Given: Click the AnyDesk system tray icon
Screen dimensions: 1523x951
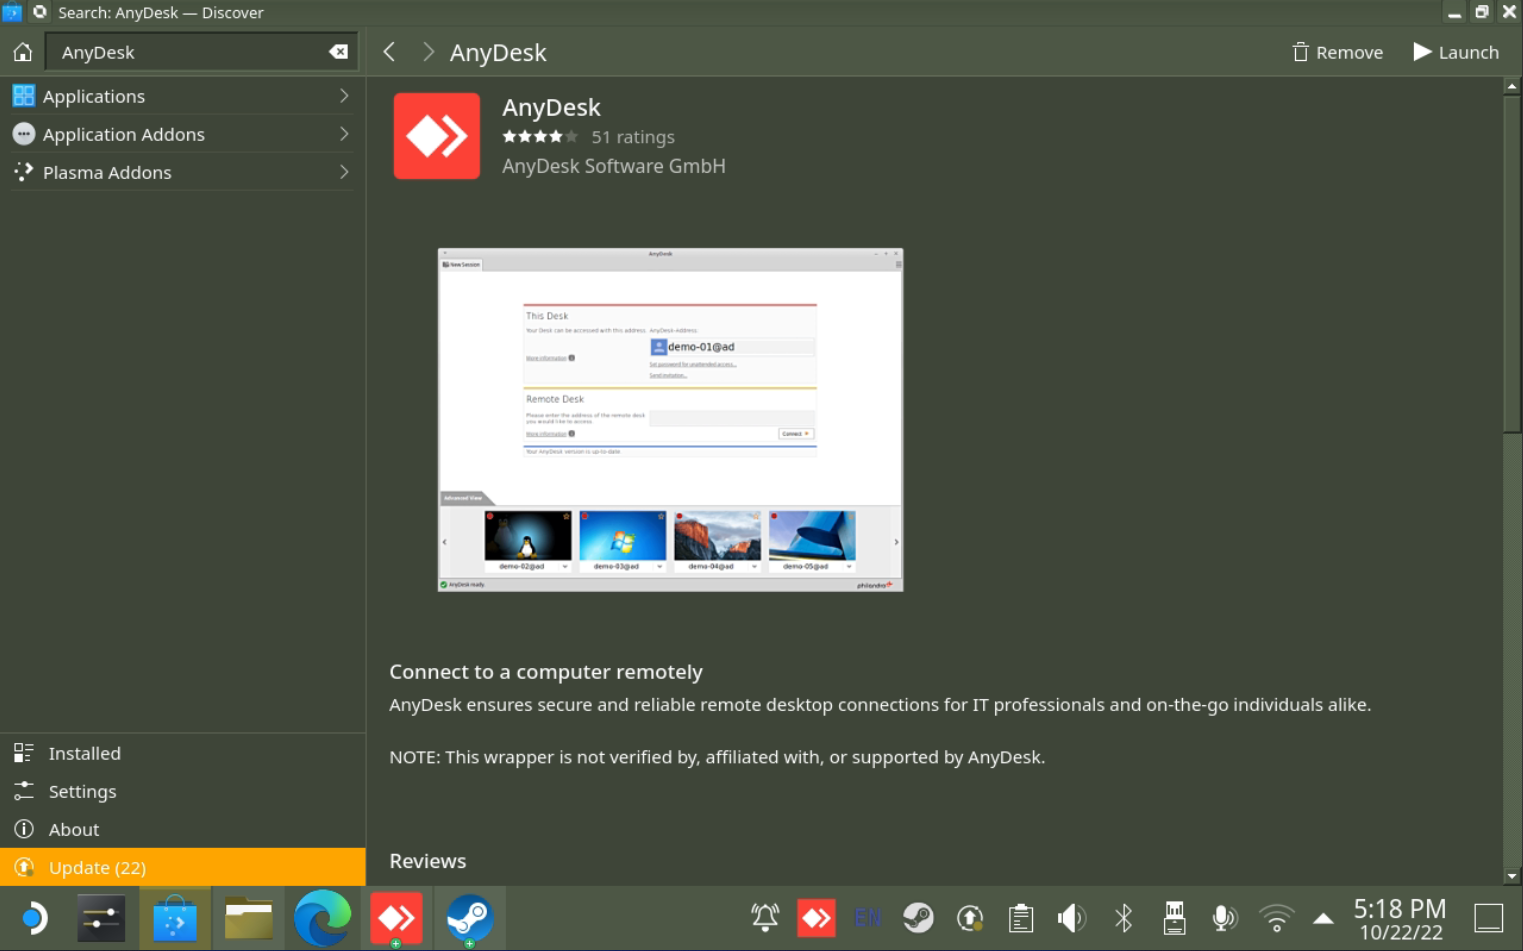Looking at the screenshot, I should pyautogui.click(x=816, y=918).
